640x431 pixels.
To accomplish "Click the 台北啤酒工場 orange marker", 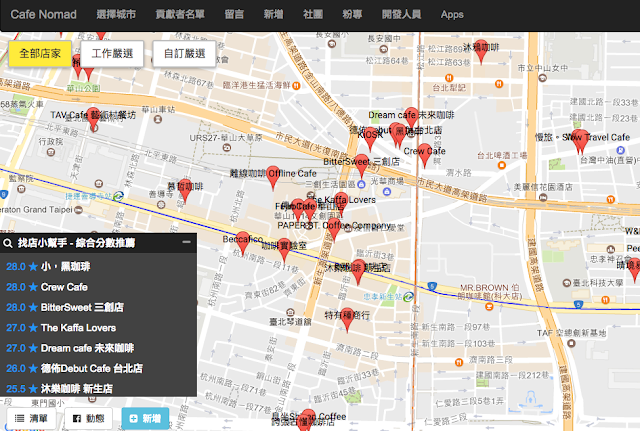I will (x=502, y=165).
